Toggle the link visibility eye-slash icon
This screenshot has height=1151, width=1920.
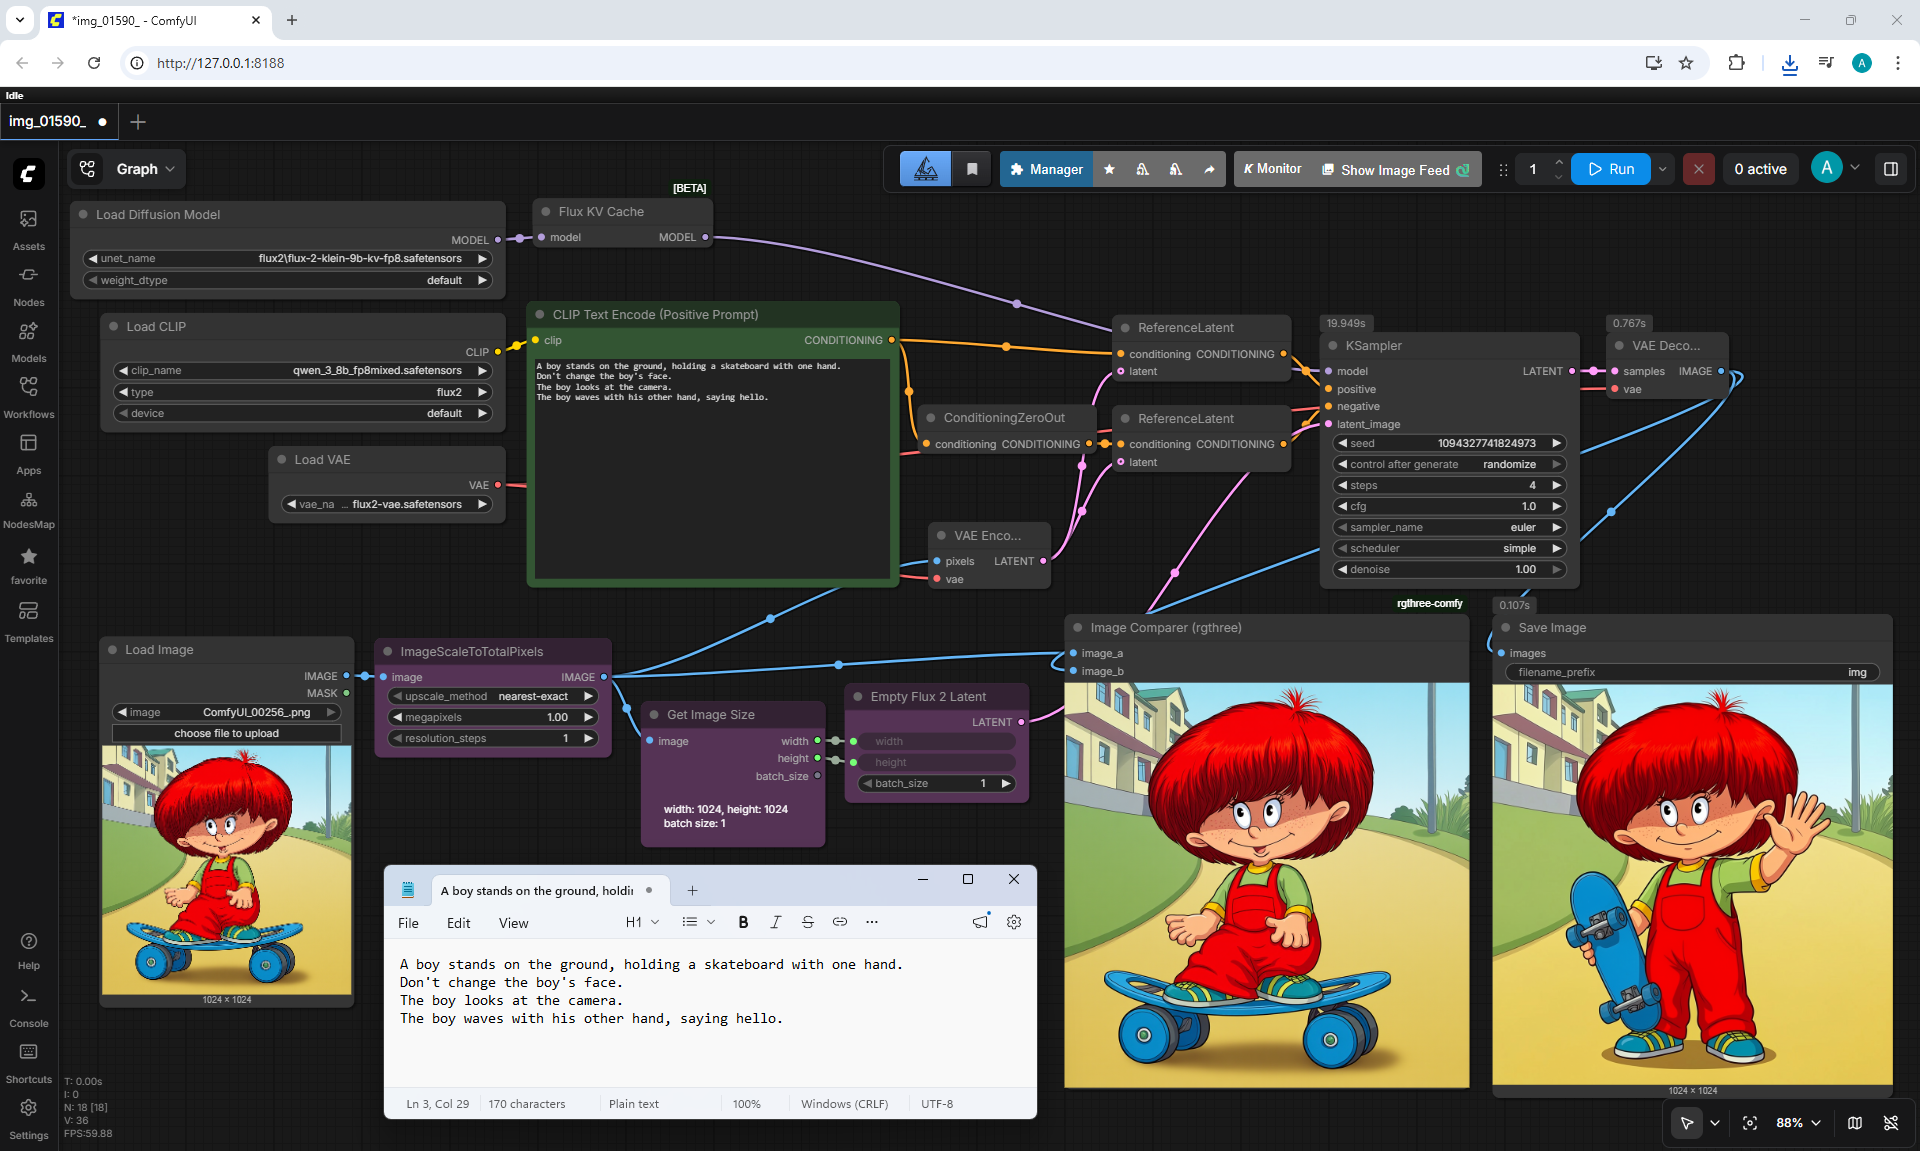point(1891,1123)
